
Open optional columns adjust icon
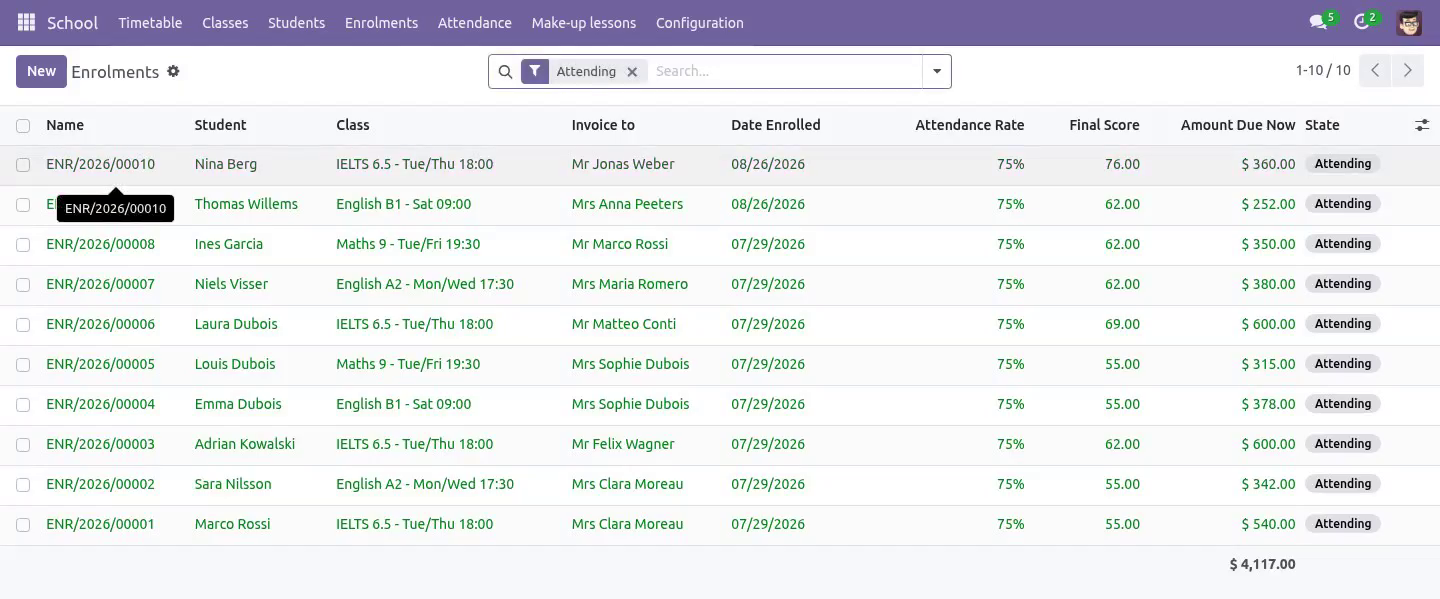pyautogui.click(x=1422, y=125)
